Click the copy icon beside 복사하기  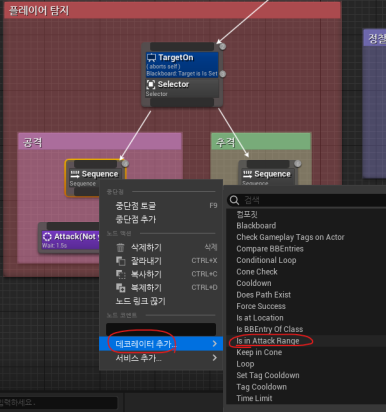[x=120, y=274]
